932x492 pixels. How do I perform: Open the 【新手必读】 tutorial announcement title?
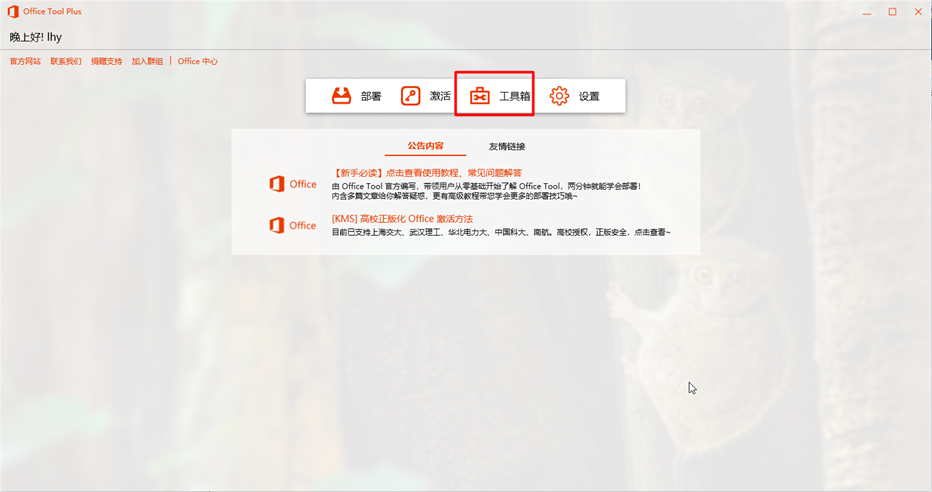(427, 173)
